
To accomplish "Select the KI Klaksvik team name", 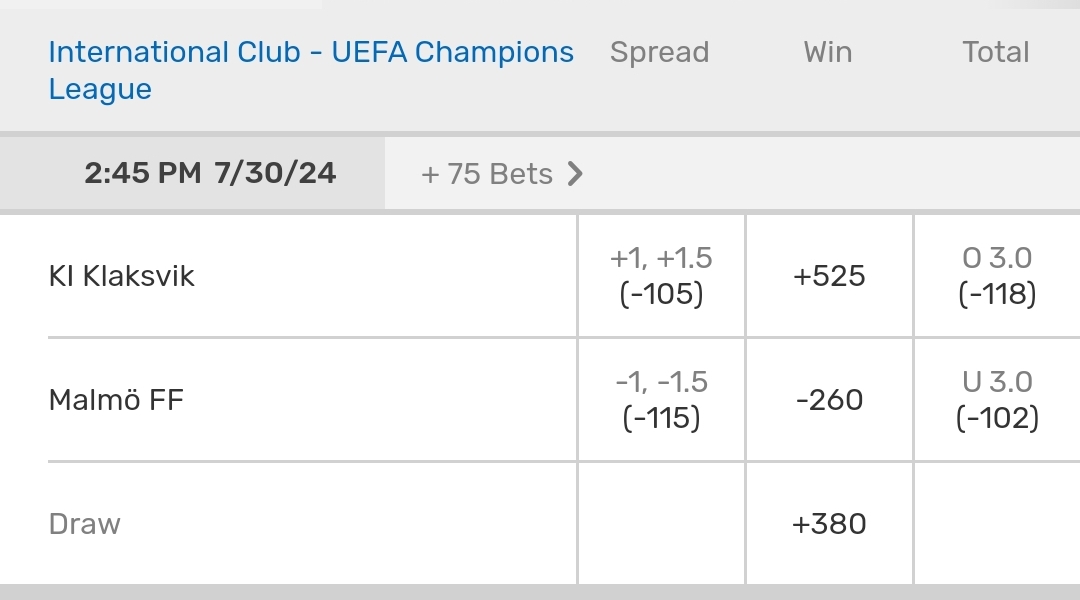I will click(x=122, y=276).
